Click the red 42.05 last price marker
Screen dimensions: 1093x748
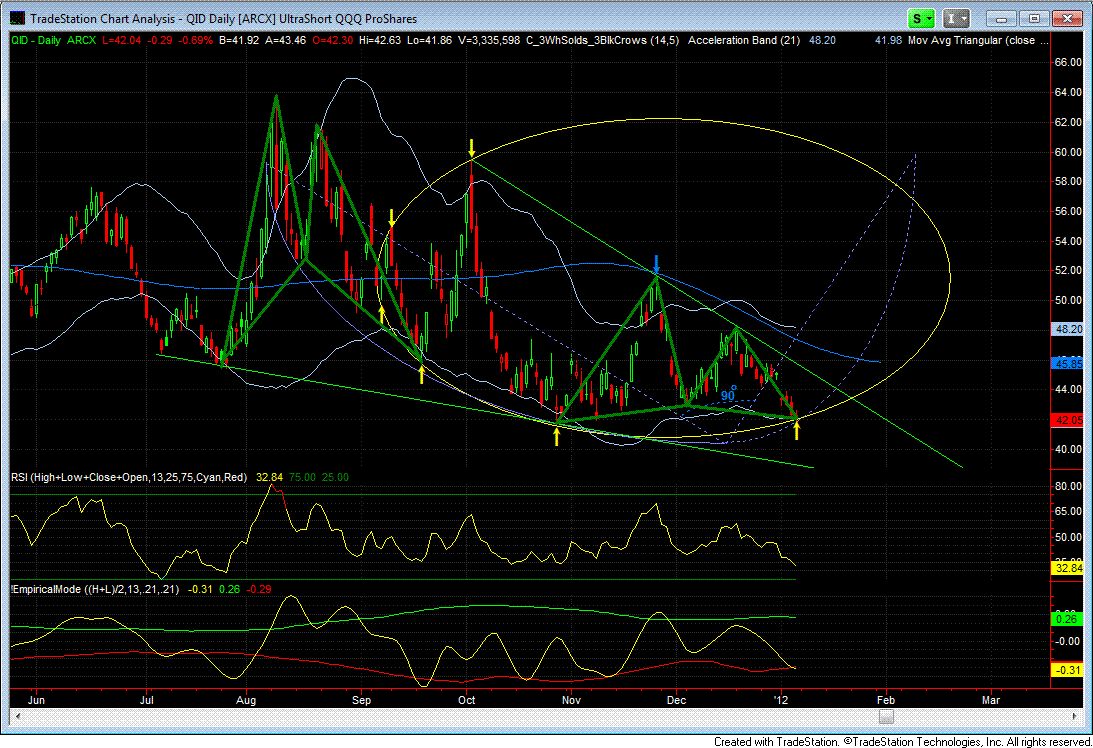click(1068, 420)
